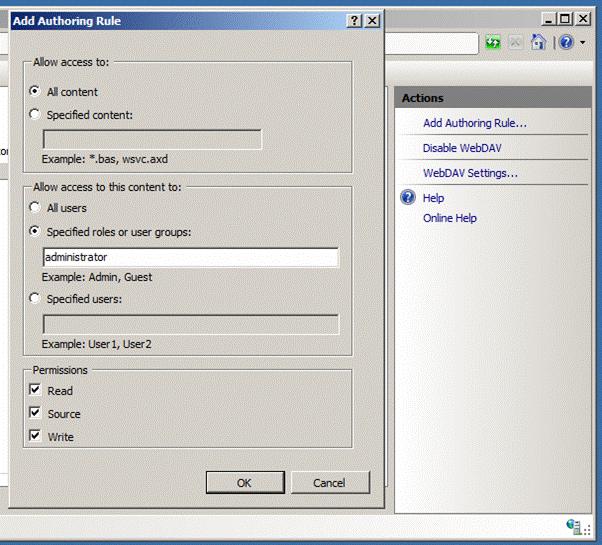The width and height of the screenshot is (602, 545).
Task: Click the address bar in IIS Manager
Action: tap(431, 43)
